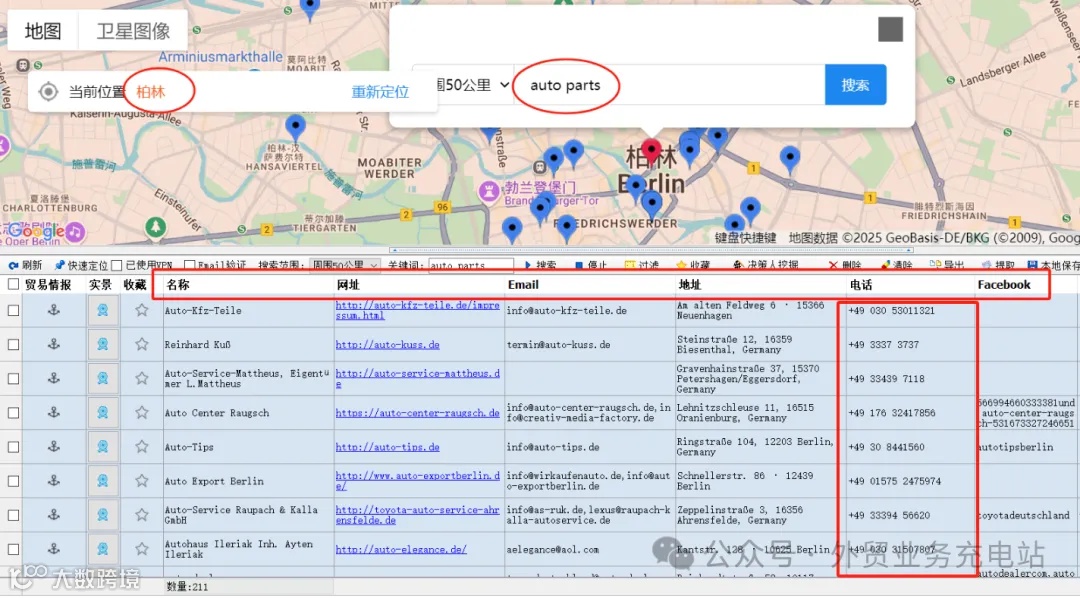
Task: Click the 删除 delete toolbar icon
Action: (x=833, y=265)
